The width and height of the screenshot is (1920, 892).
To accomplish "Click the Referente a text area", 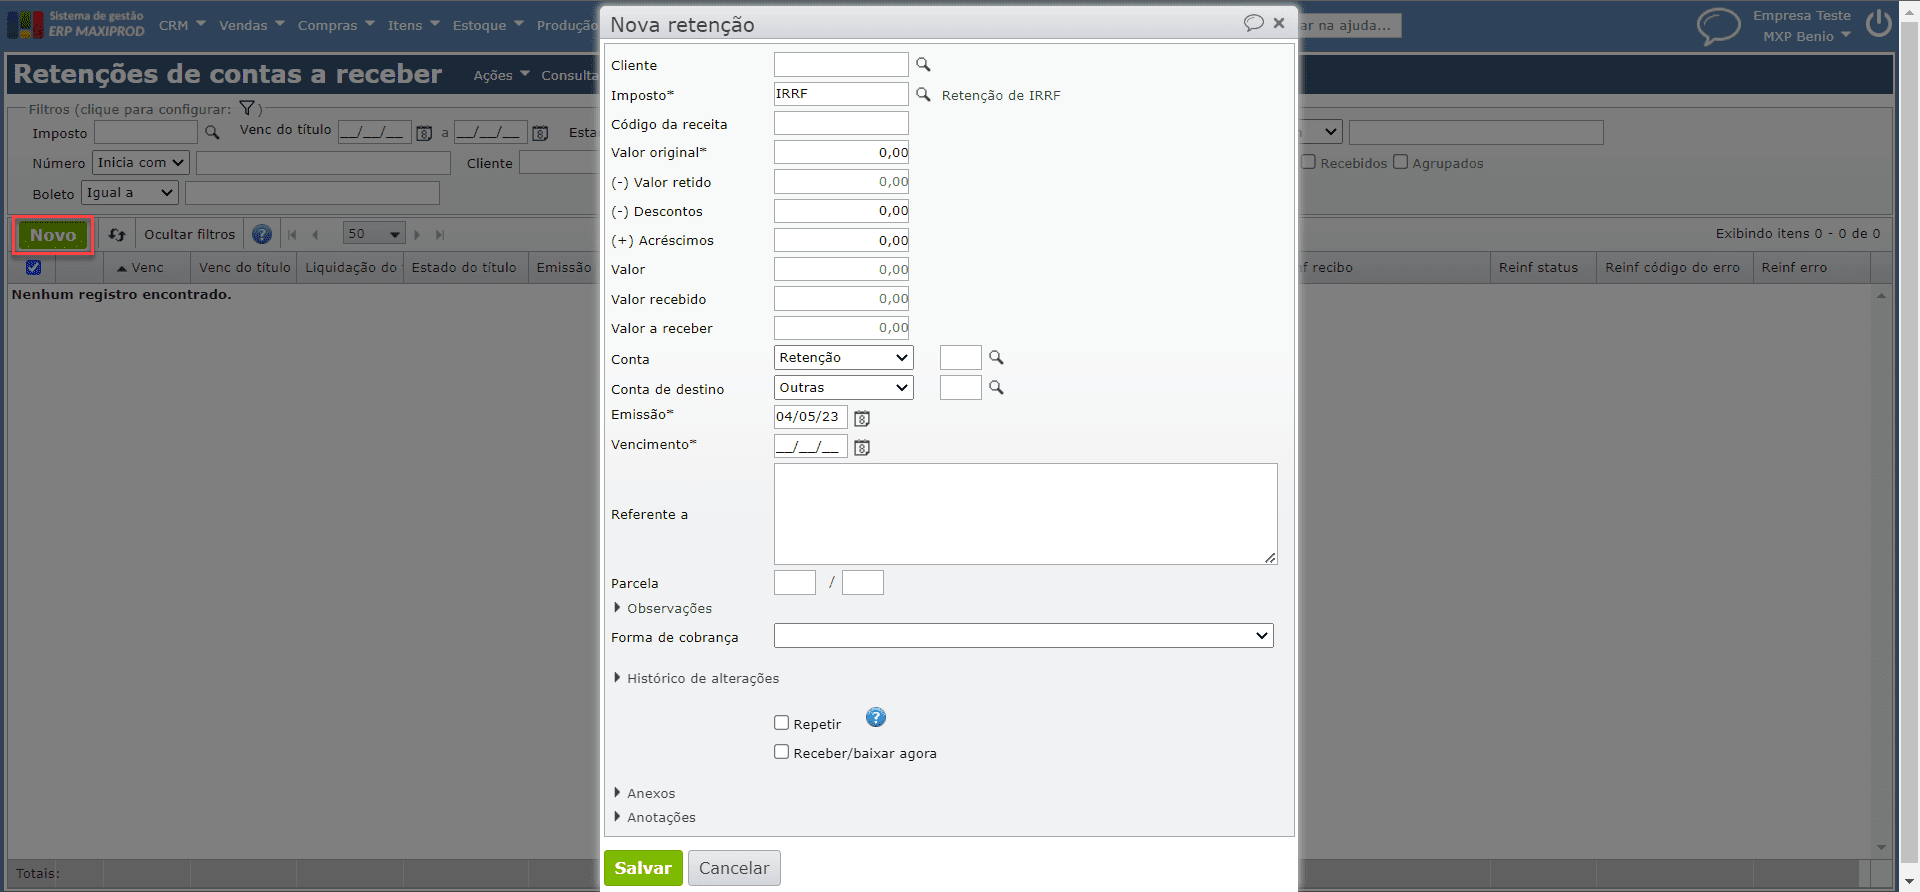I will click(1025, 514).
